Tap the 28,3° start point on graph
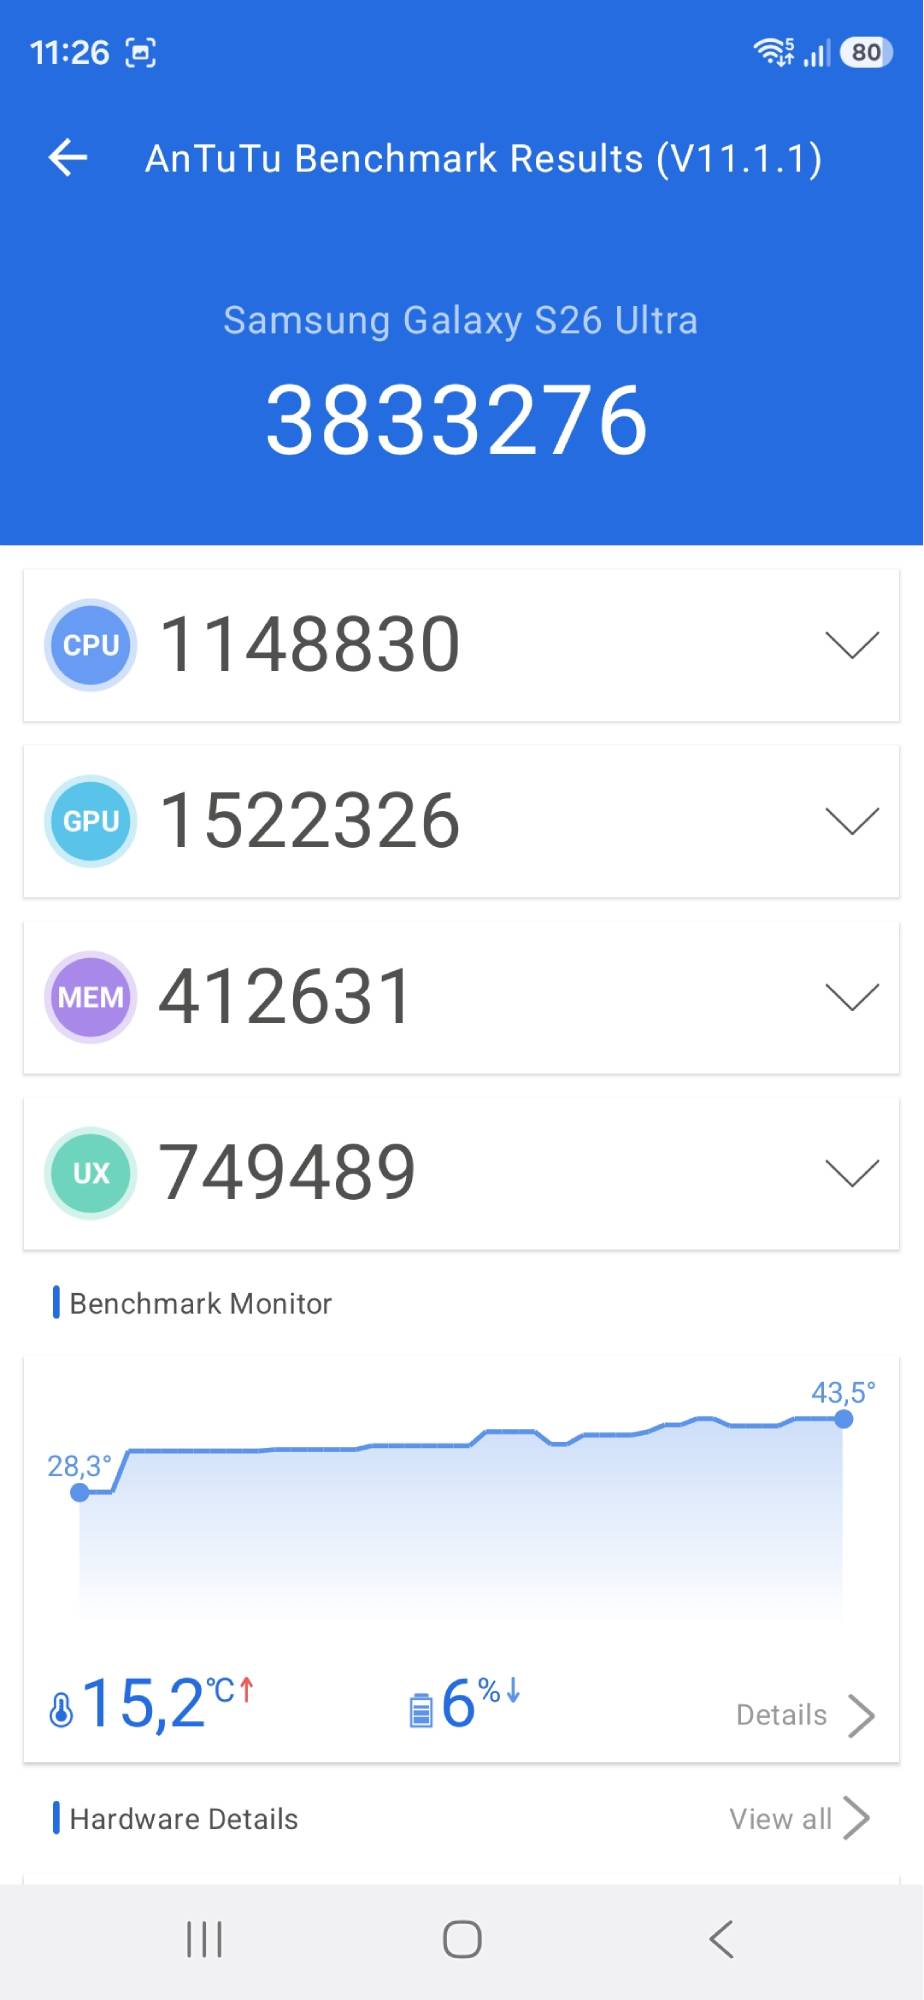The height and width of the screenshot is (2000, 924). 80,1493
